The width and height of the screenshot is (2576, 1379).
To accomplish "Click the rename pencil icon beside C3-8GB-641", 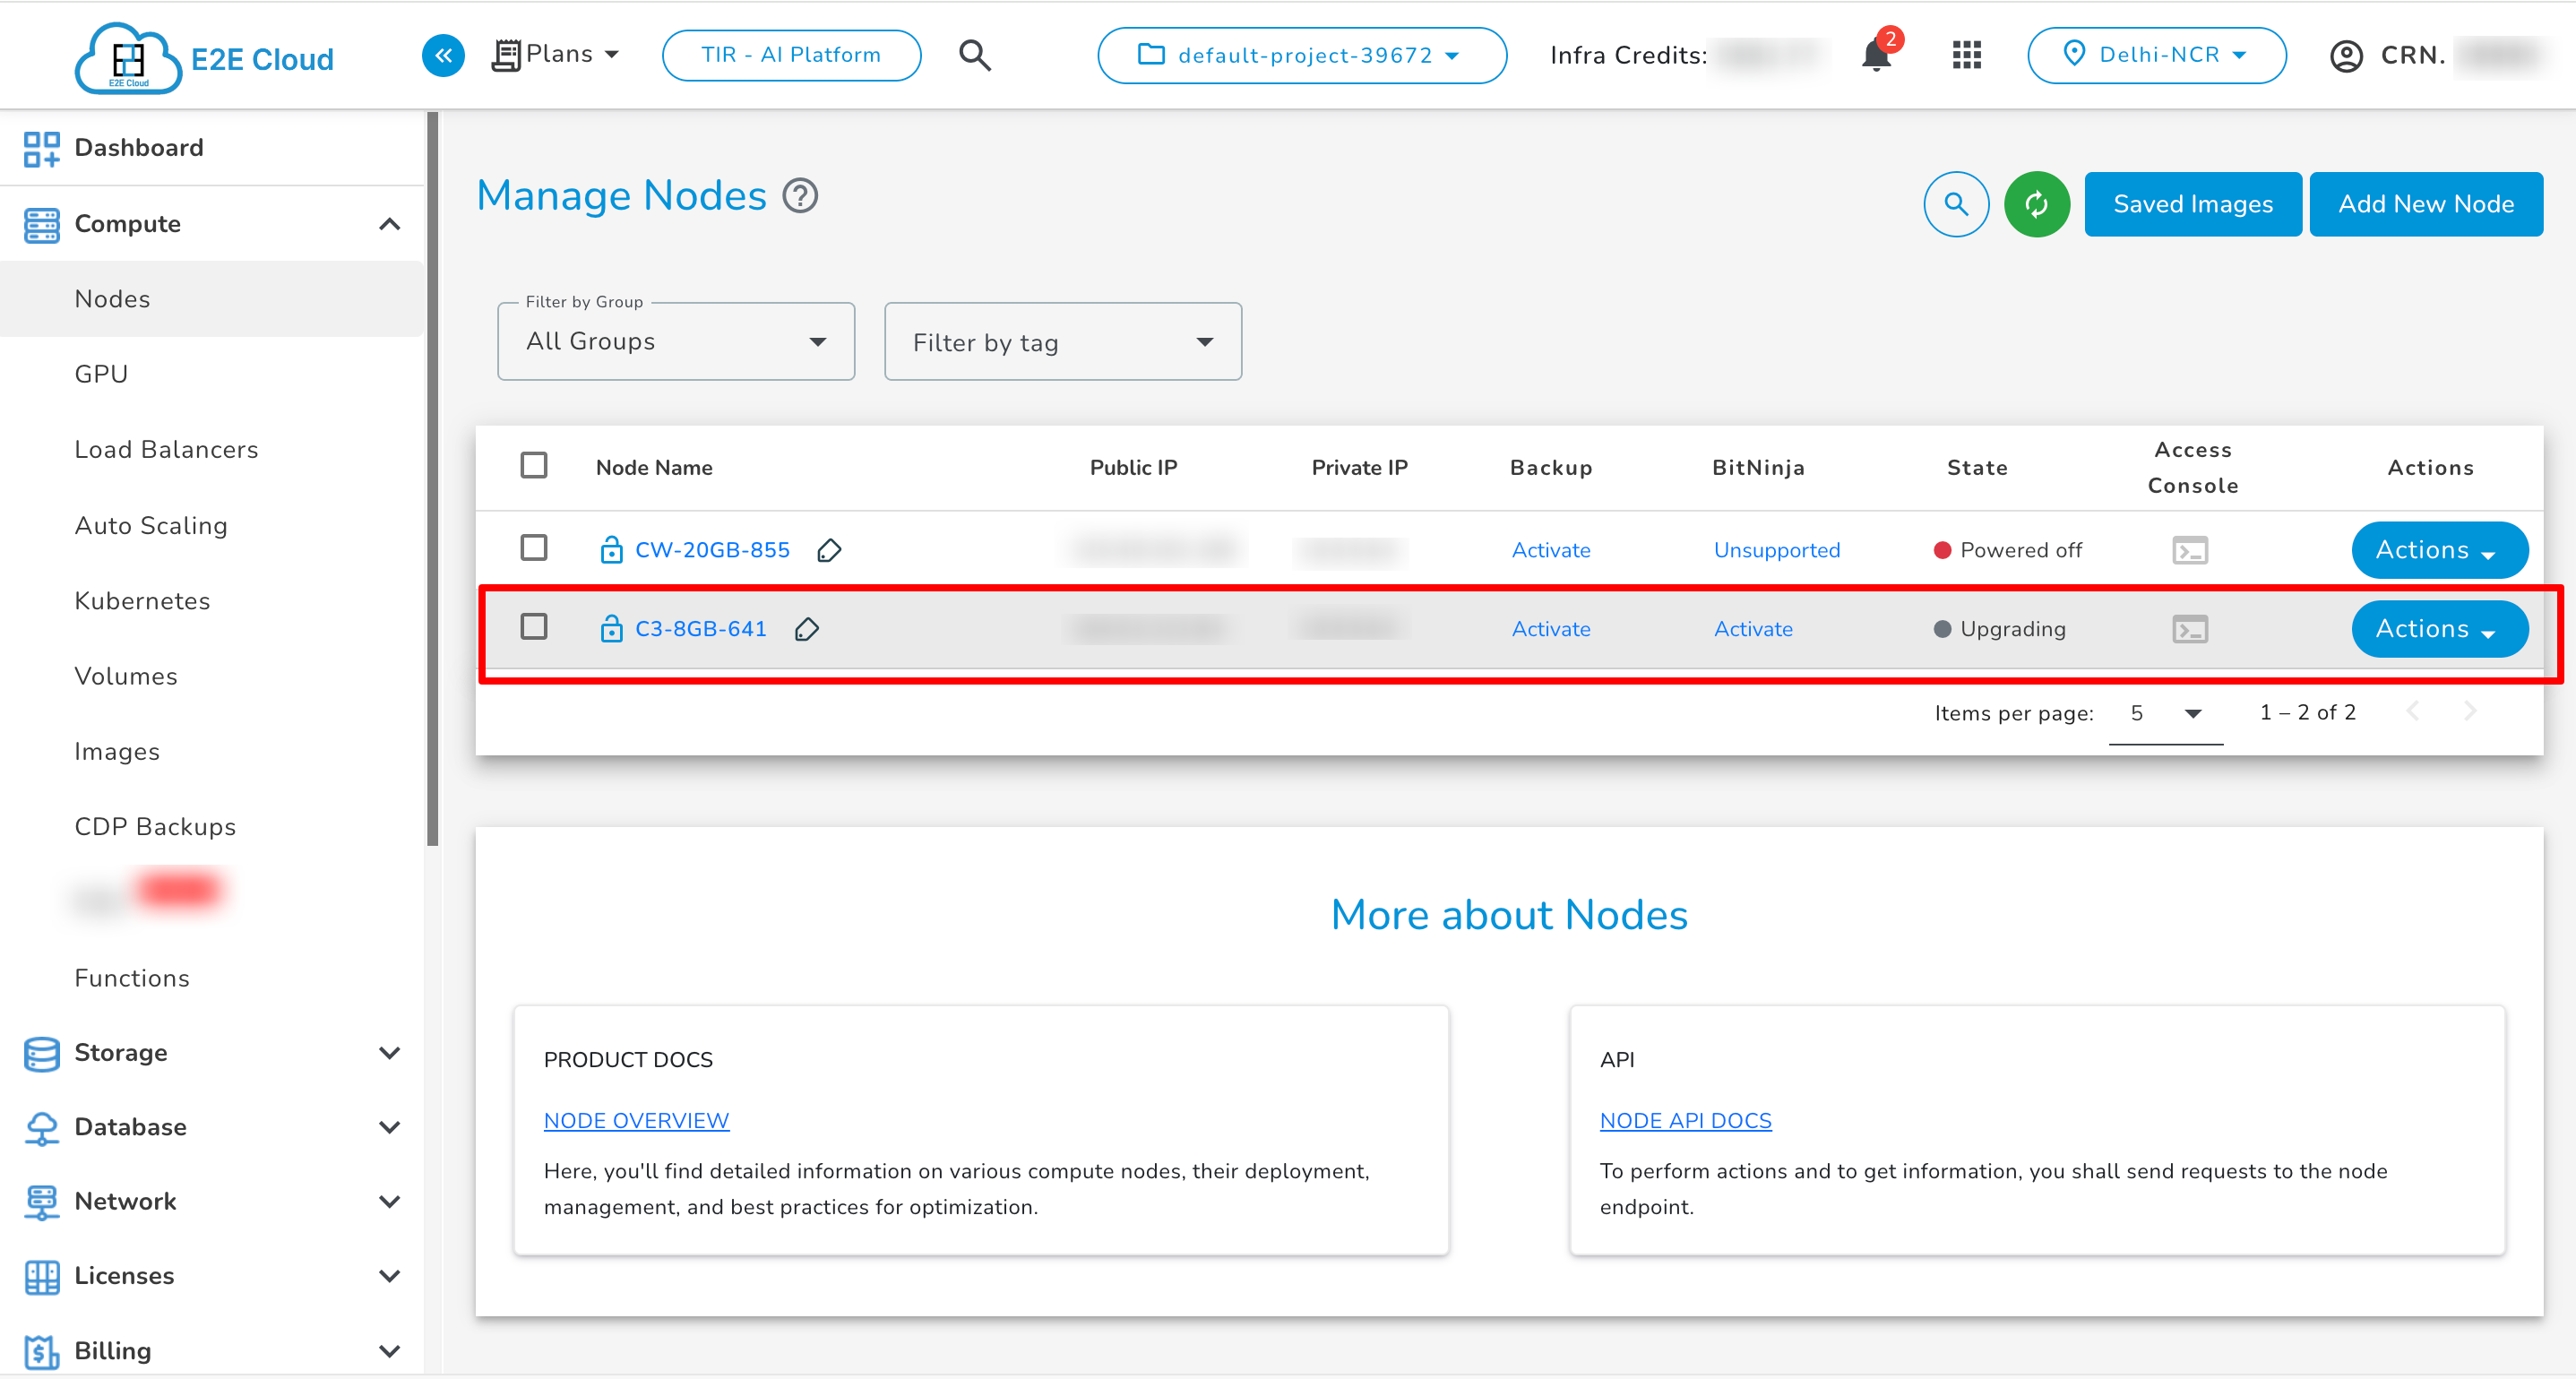I will coord(808,629).
